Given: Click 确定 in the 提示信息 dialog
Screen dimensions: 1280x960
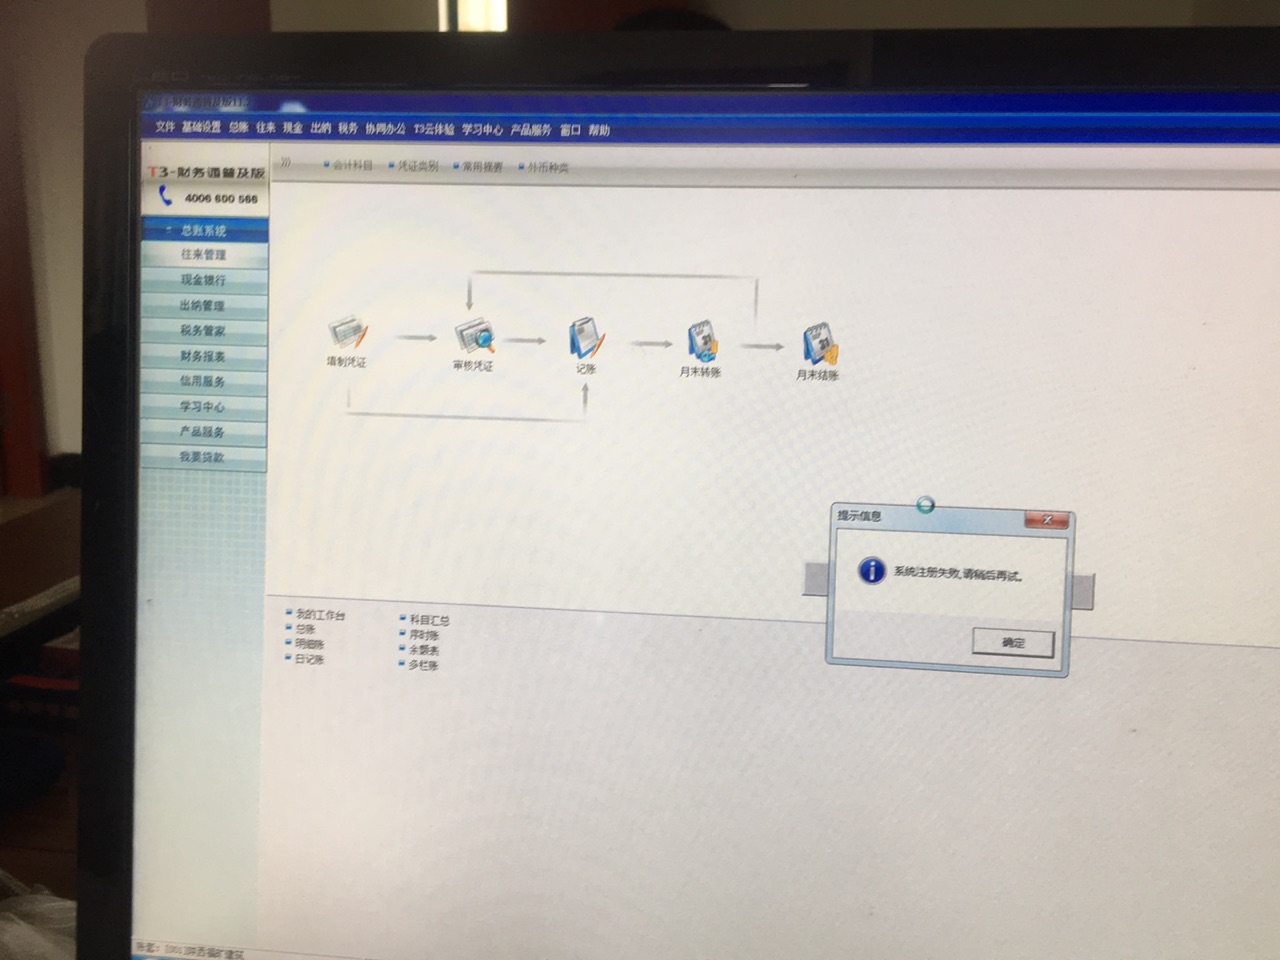Looking at the screenshot, I should [x=1013, y=642].
